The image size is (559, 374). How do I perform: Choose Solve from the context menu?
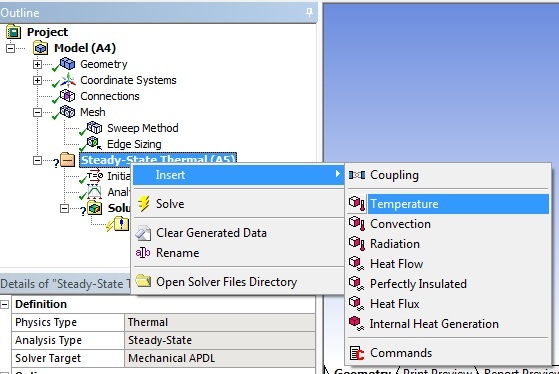point(238,204)
